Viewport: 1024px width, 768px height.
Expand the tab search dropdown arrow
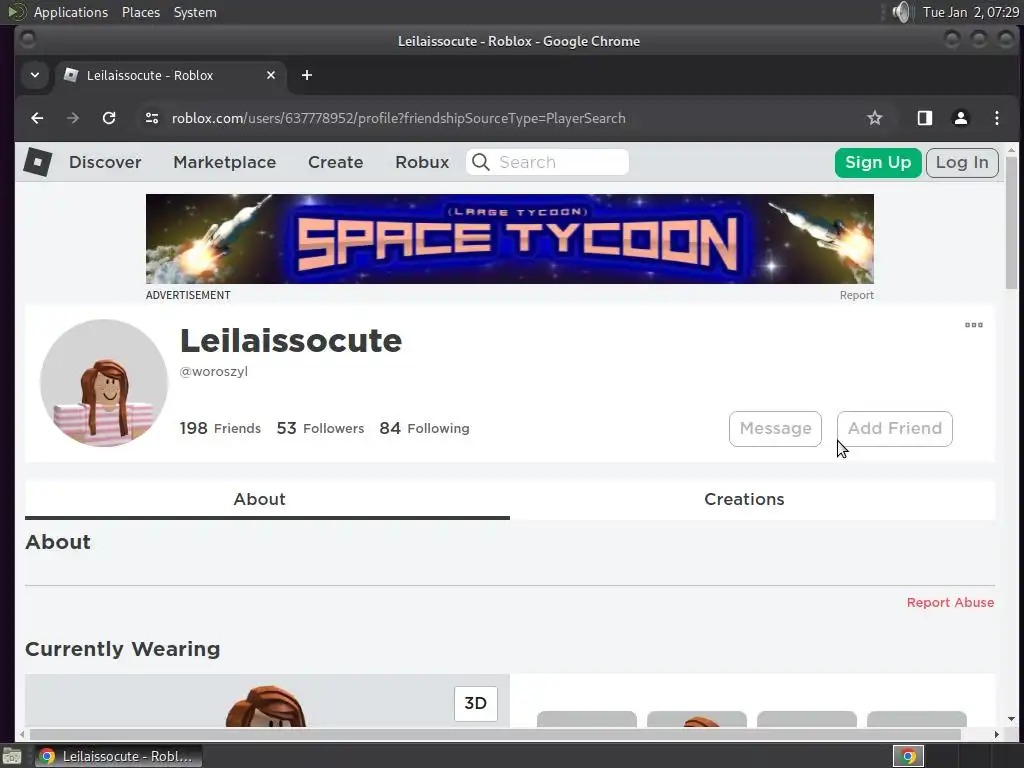click(35, 75)
